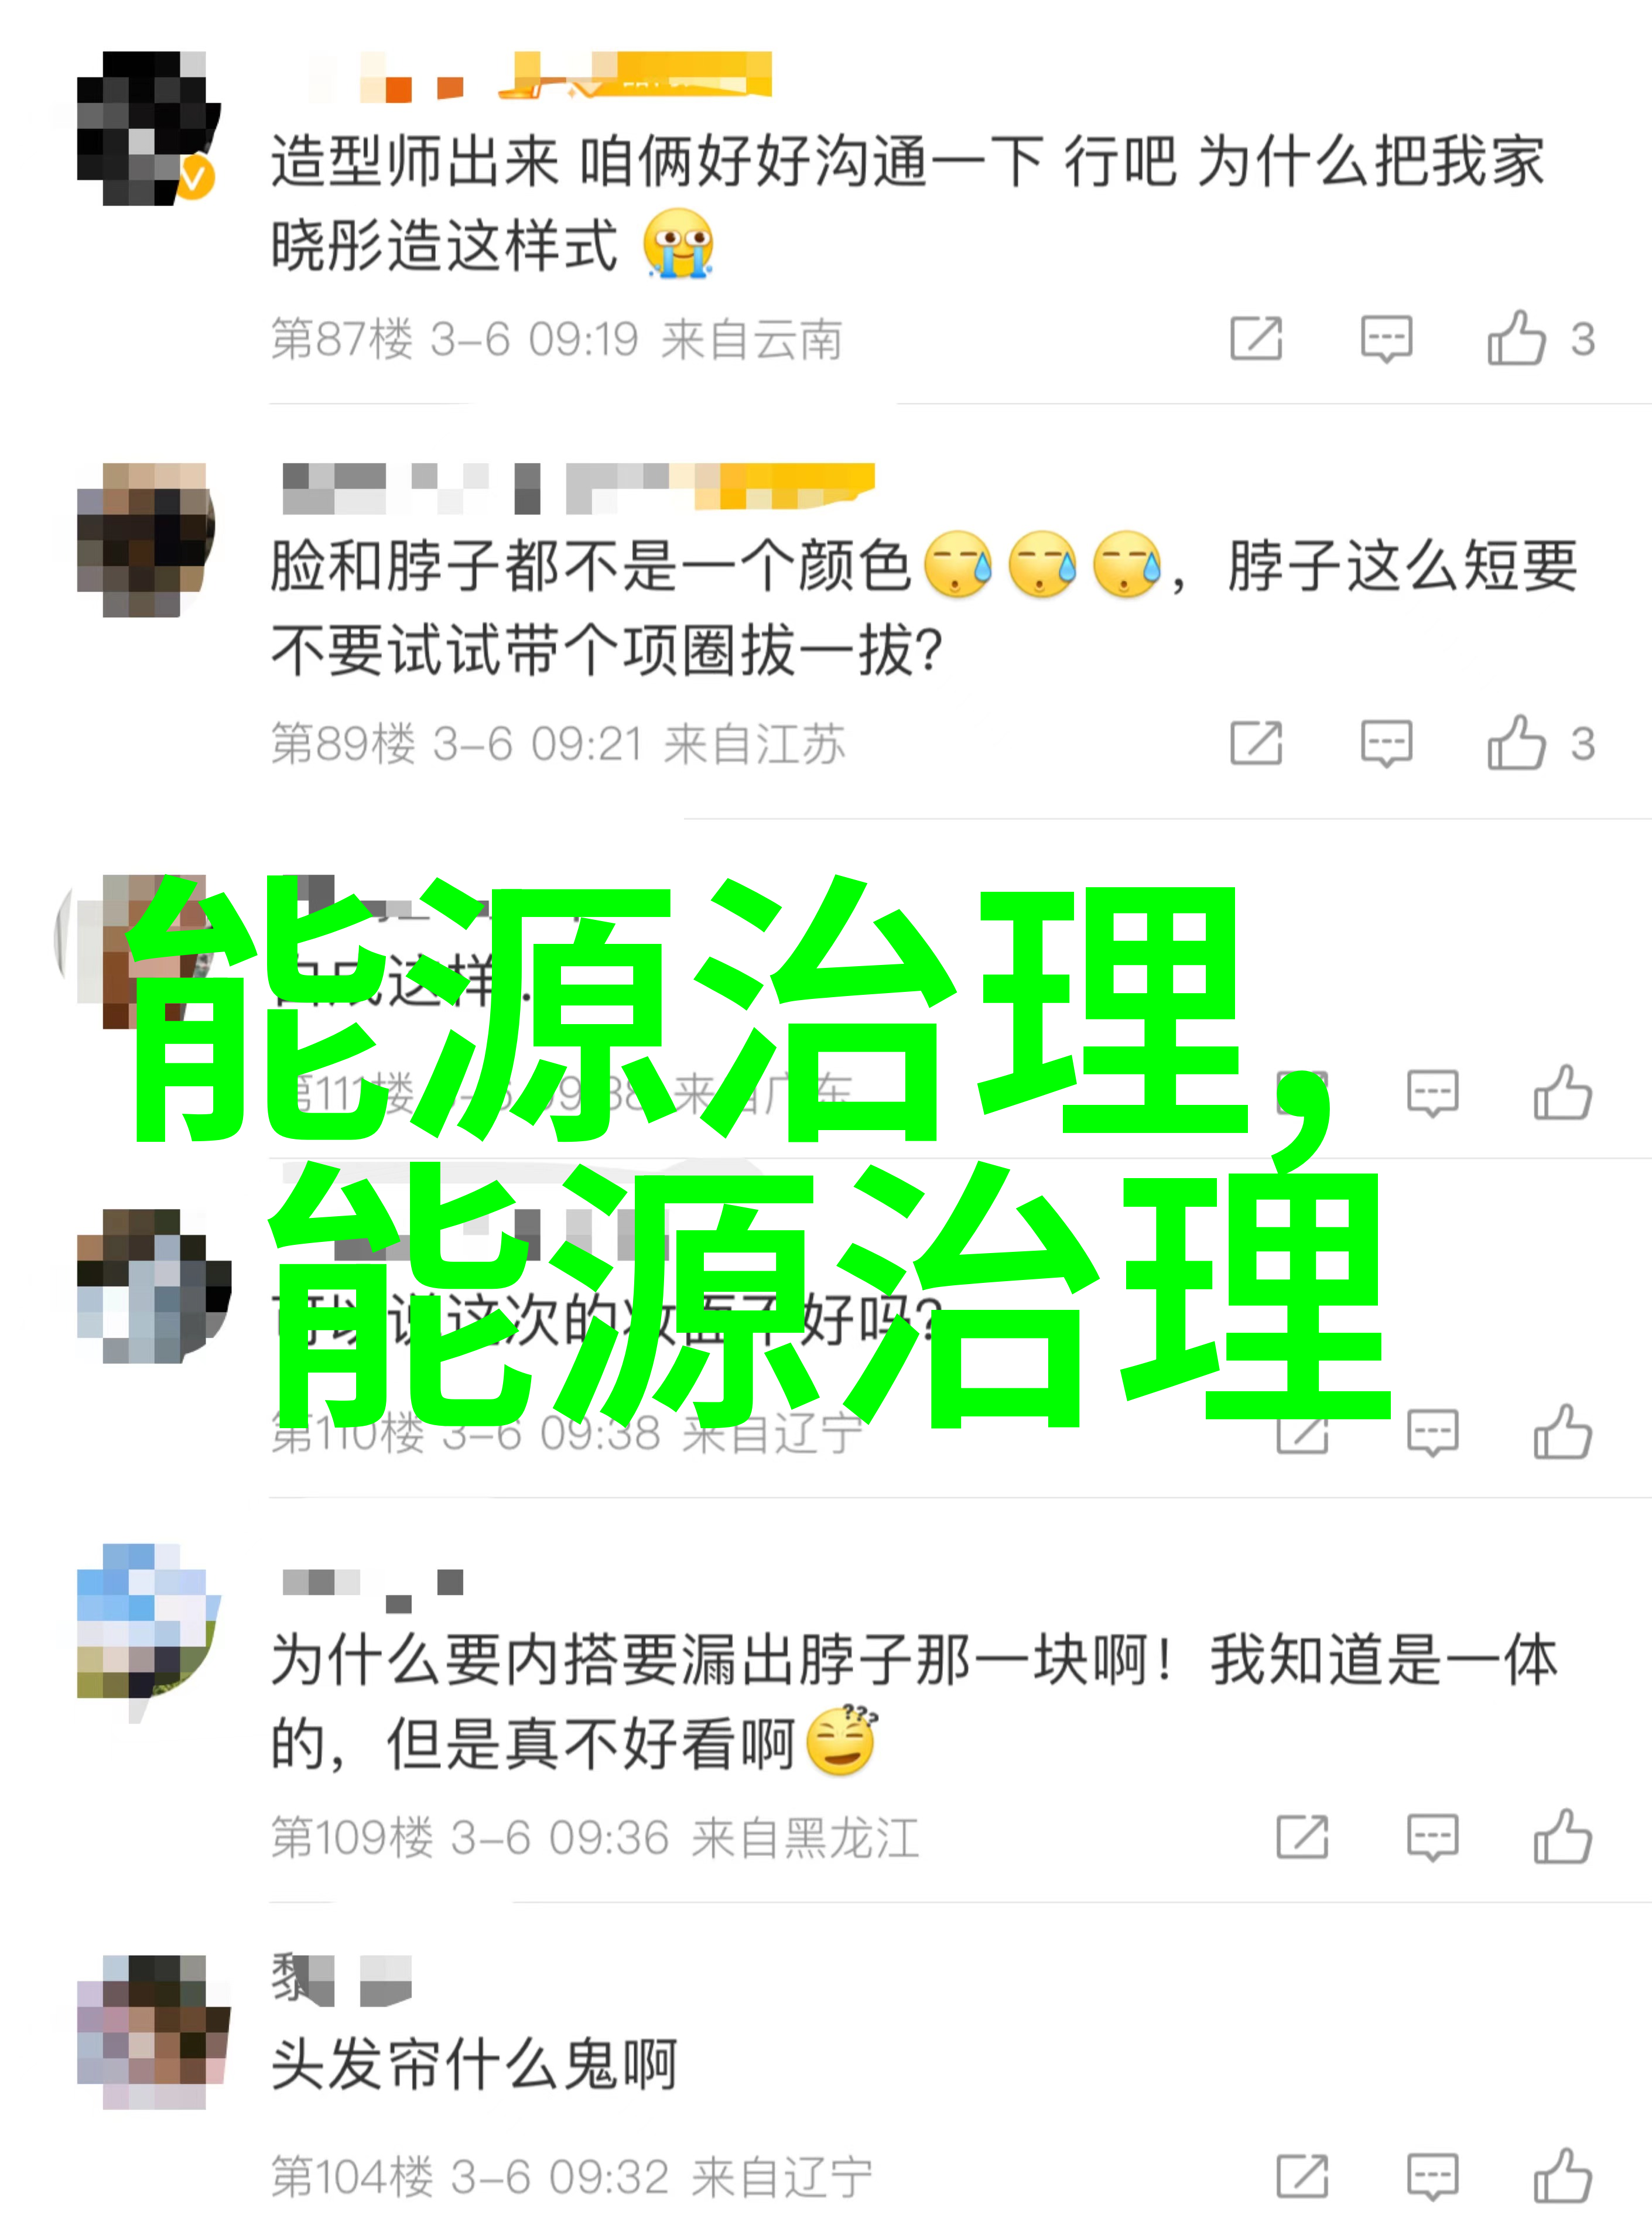Like the floor 111 comment
Viewport: 1652px width, 2235px height.
coord(1562,1092)
